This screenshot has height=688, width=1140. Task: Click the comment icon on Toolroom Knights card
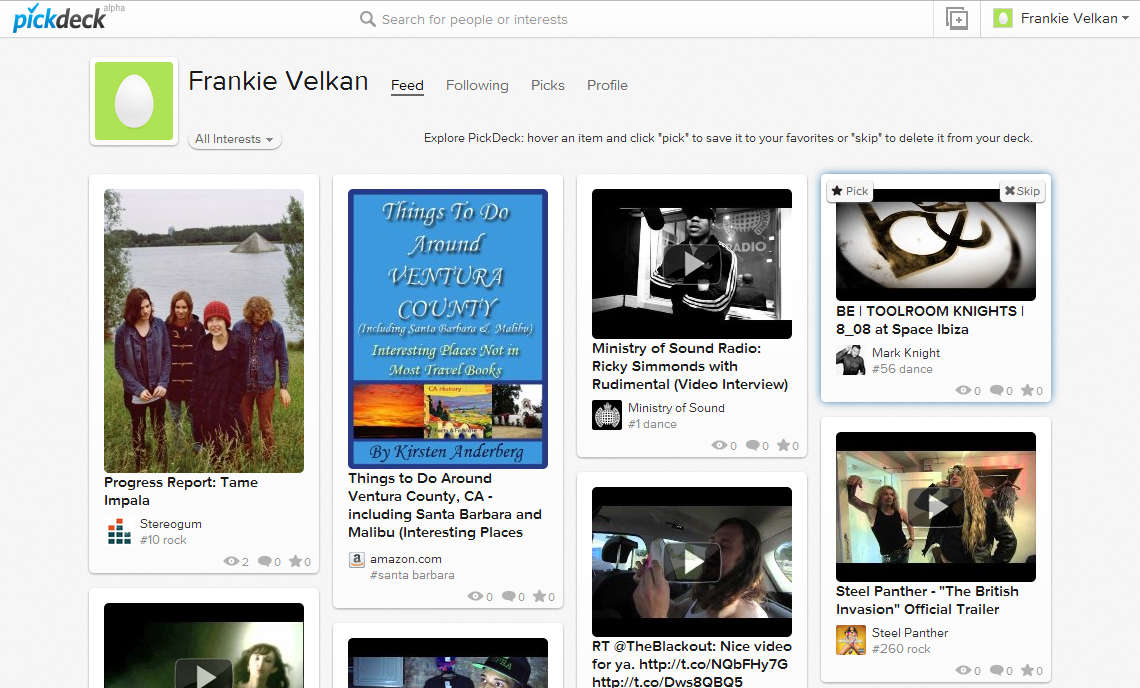pyautogui.click(x=998, y=391)
